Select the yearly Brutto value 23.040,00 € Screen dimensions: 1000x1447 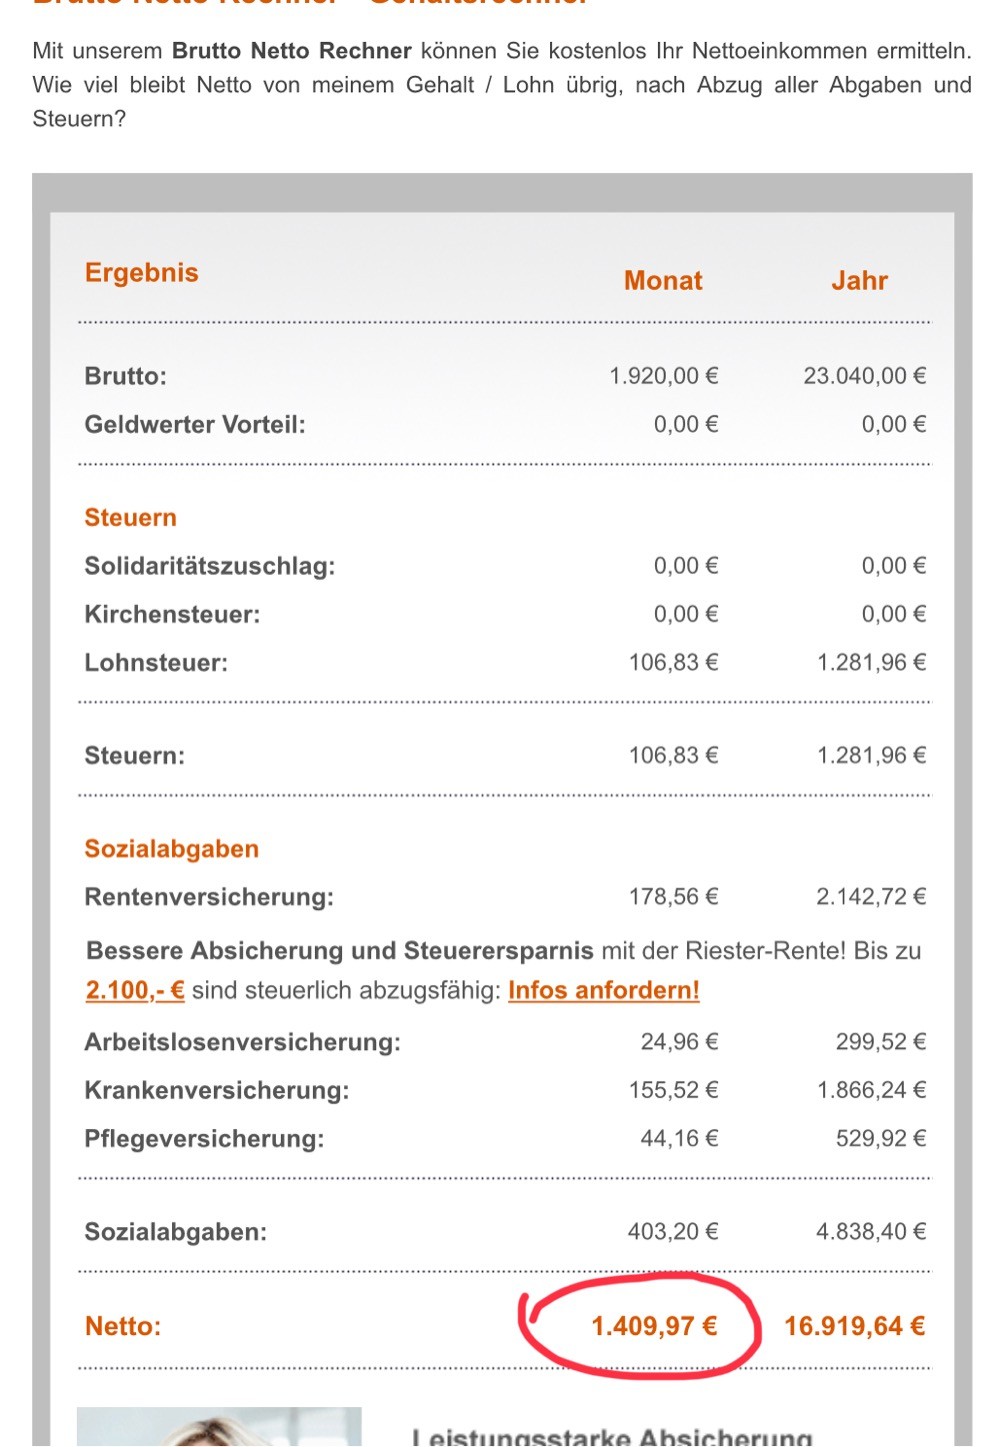pos(865,376)
